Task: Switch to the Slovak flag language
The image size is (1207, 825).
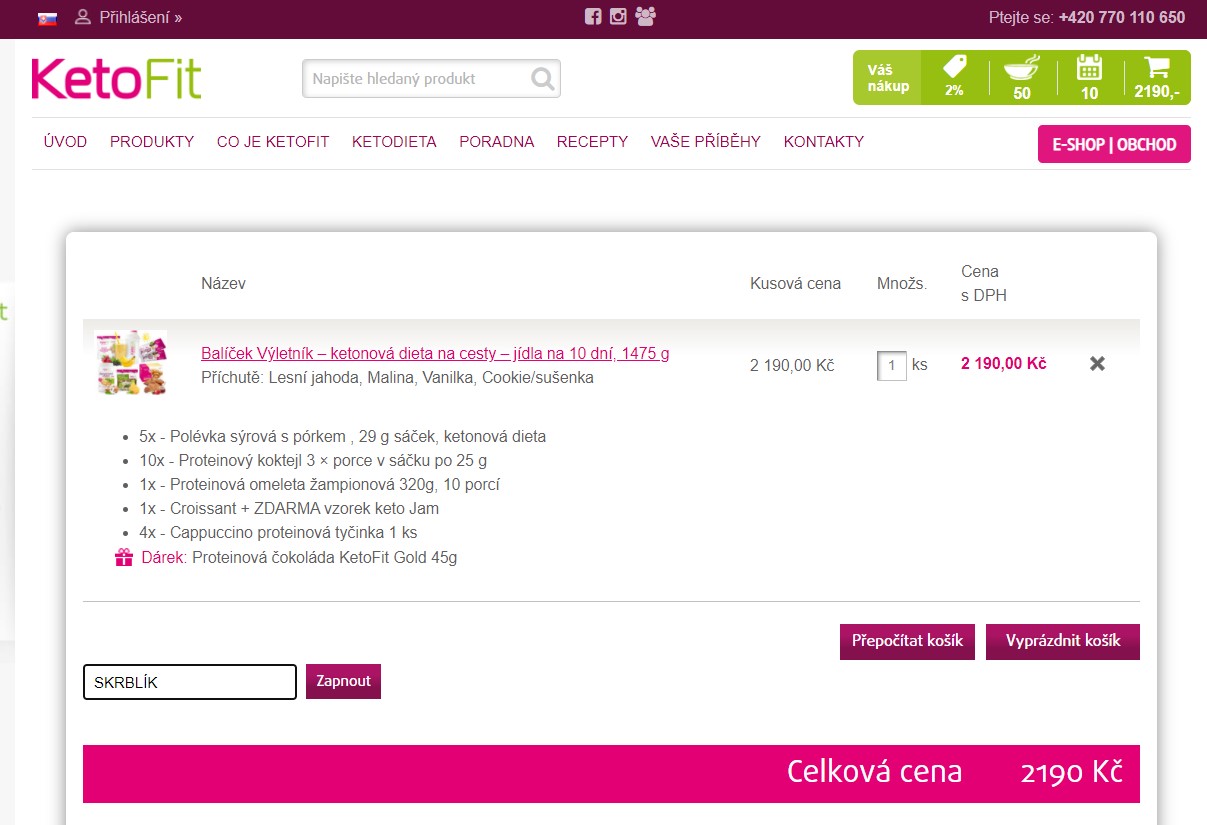Action: click(47, 18)
